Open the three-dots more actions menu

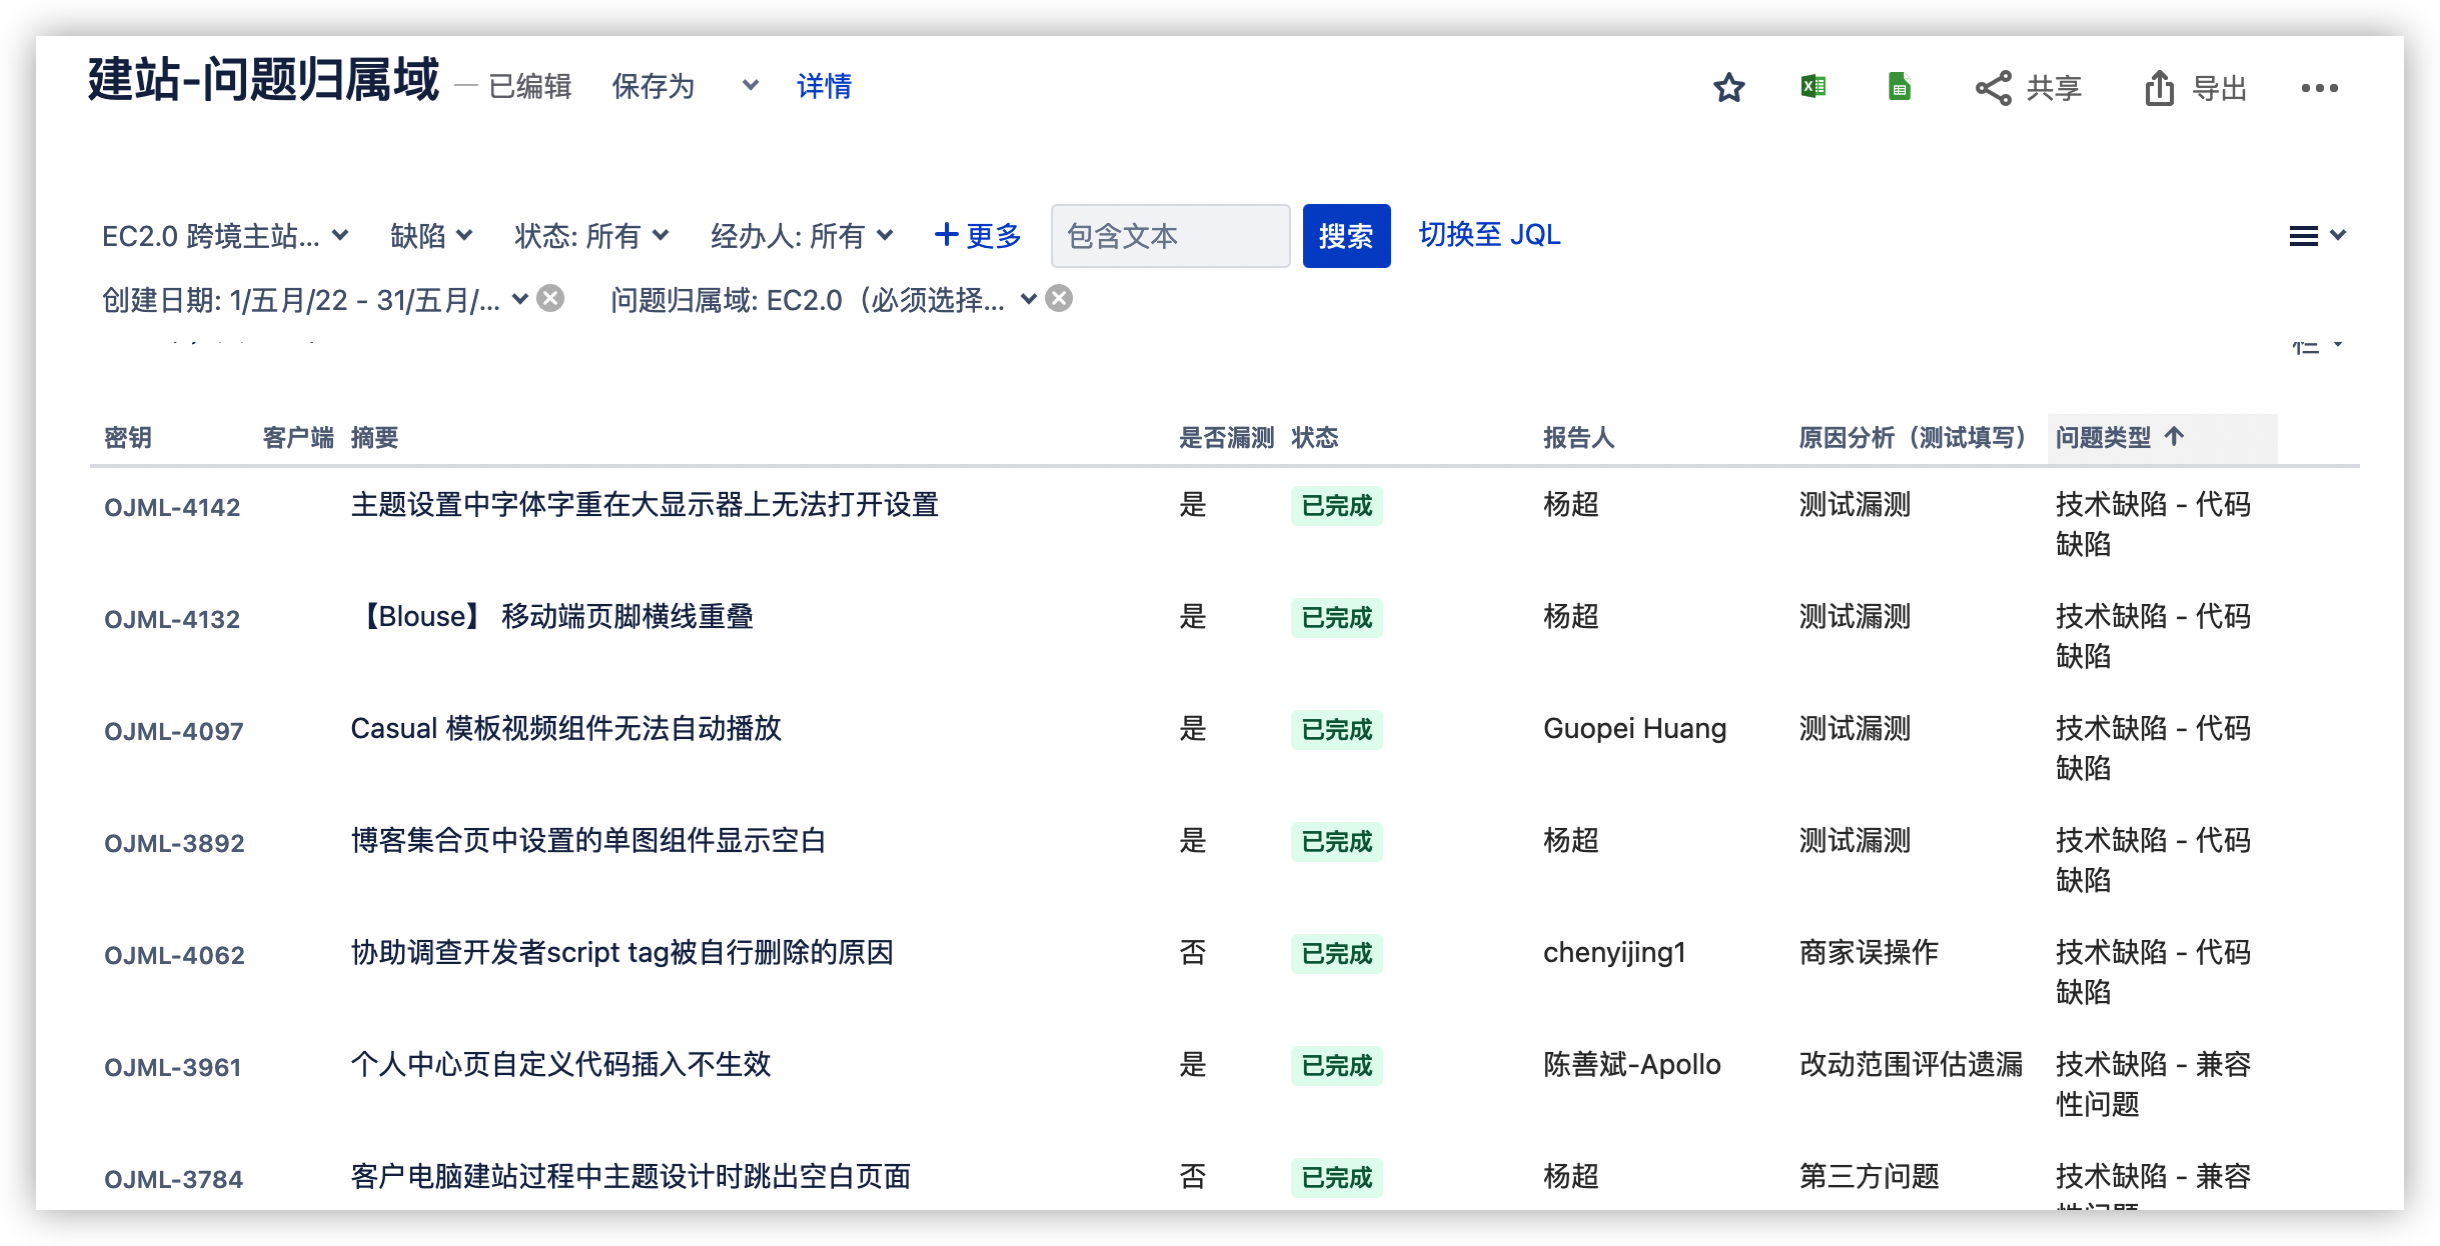[x=2319, y=88]
